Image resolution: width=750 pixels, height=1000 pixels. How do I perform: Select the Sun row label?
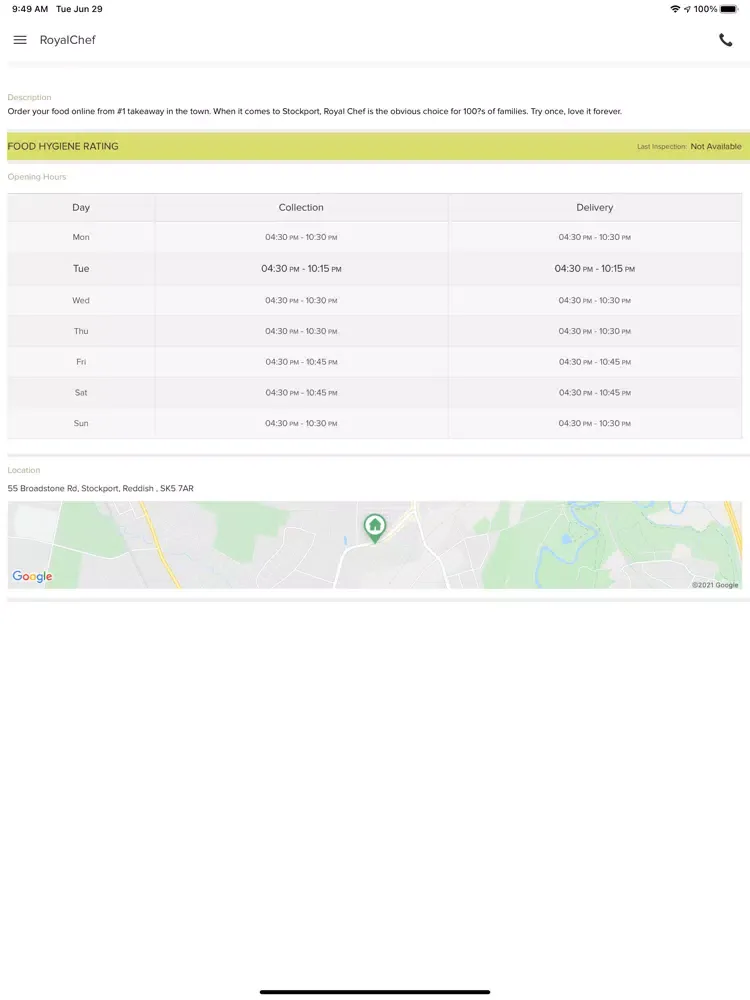point(81,423)
